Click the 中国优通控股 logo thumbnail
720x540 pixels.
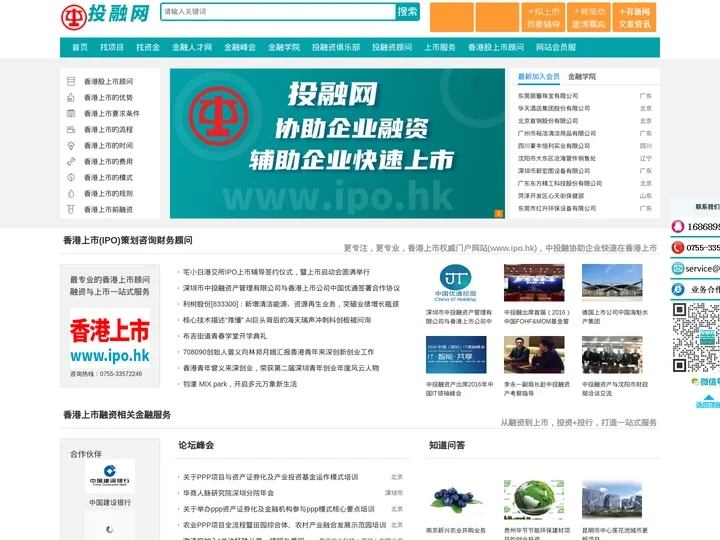[456, 283]
